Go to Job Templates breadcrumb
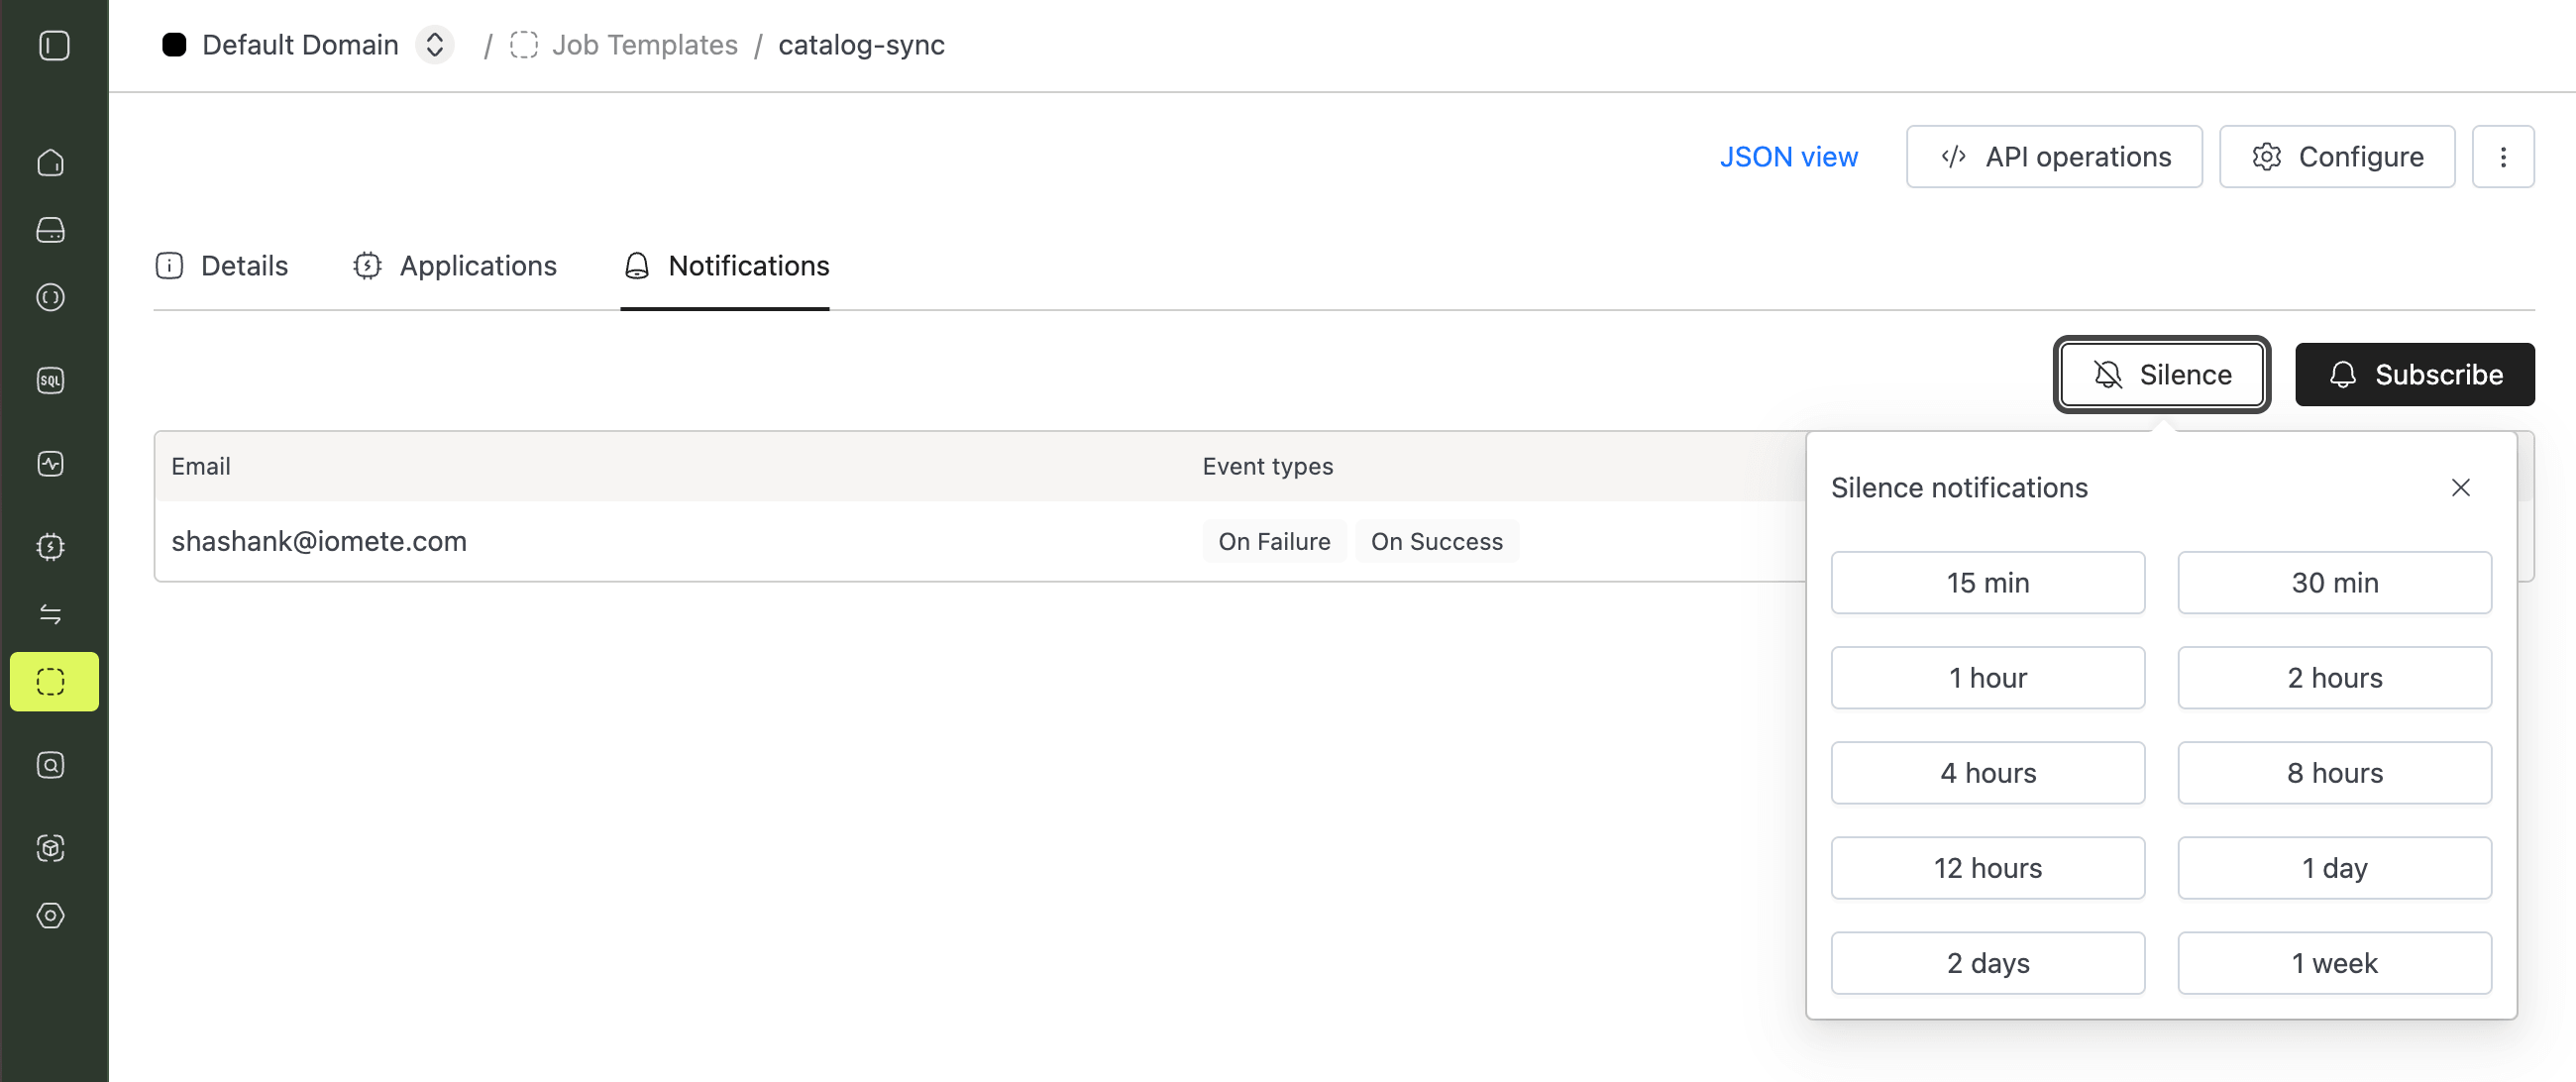Screen dimensions: 2576x1082 coord(643,45)
